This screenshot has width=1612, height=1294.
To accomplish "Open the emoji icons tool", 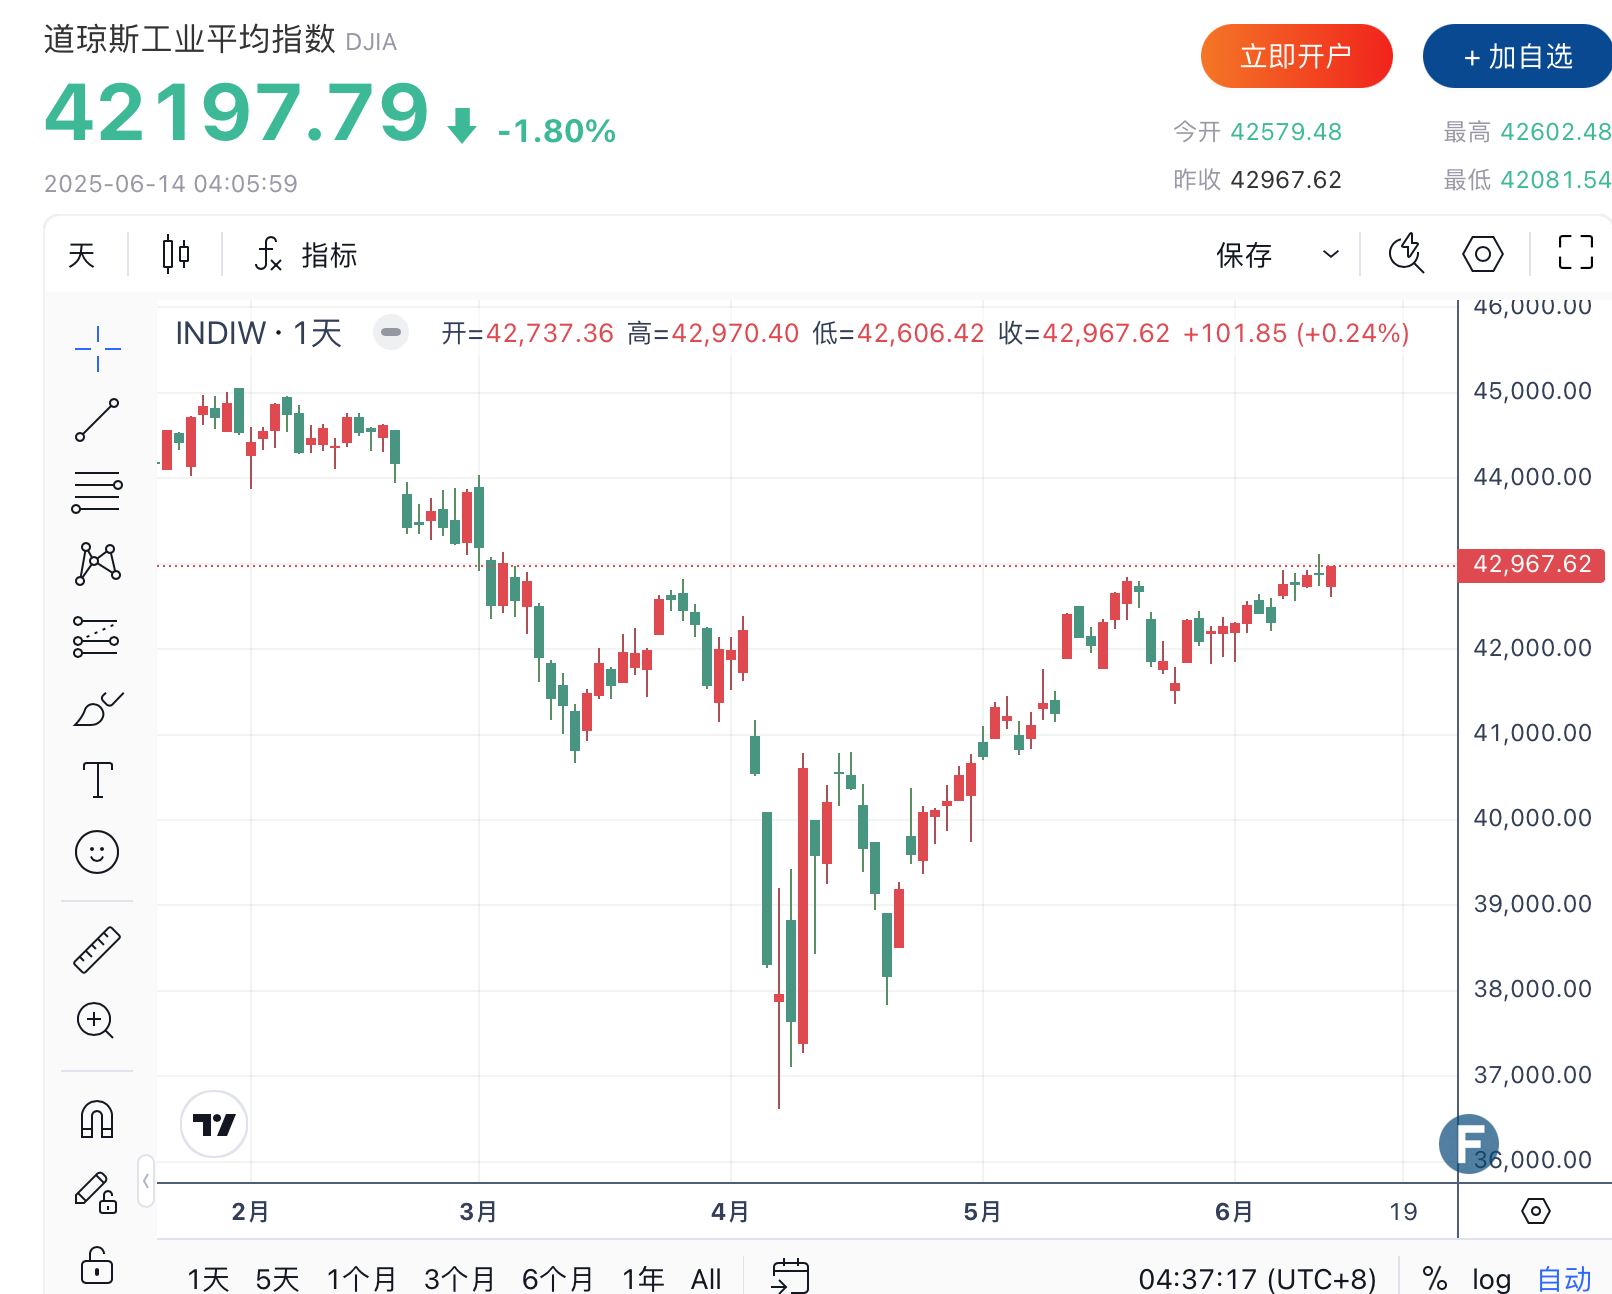I will (x=97, y=852).
